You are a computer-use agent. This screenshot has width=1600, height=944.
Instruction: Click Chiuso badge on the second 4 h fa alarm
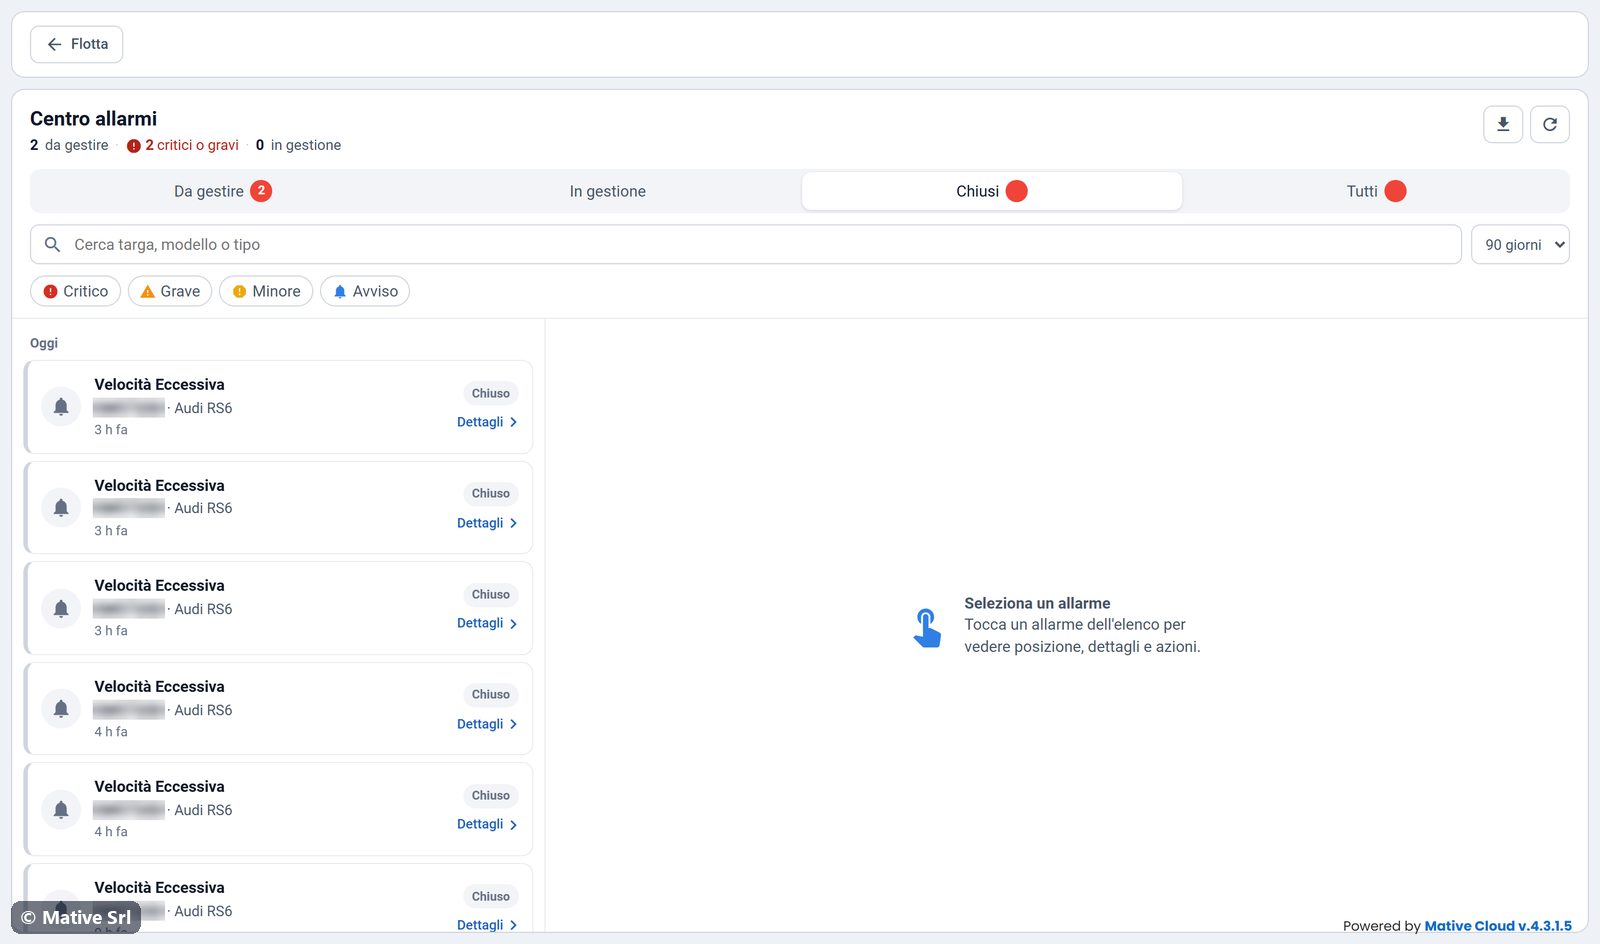(491, 795)
